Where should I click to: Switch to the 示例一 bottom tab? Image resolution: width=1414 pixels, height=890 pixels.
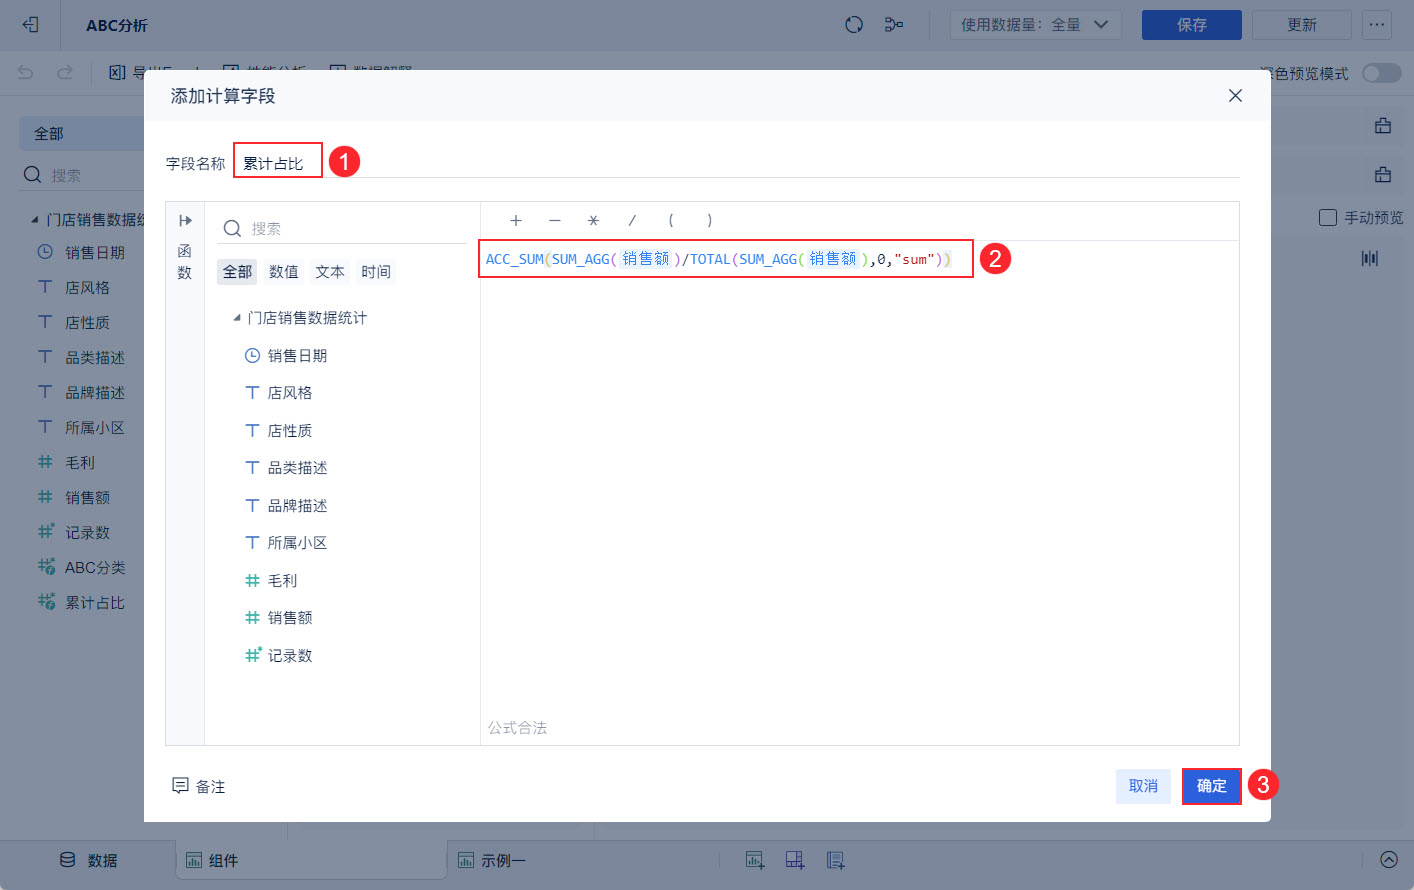pos(492,860)
